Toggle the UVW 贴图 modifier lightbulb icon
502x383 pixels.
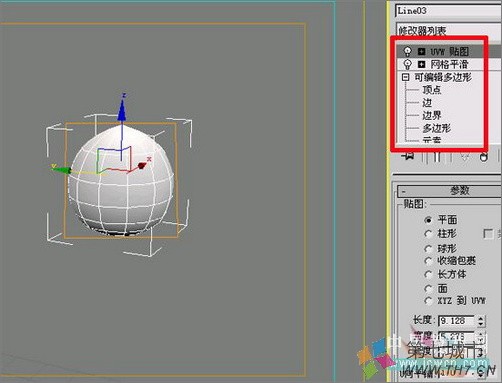coord(407,52)
